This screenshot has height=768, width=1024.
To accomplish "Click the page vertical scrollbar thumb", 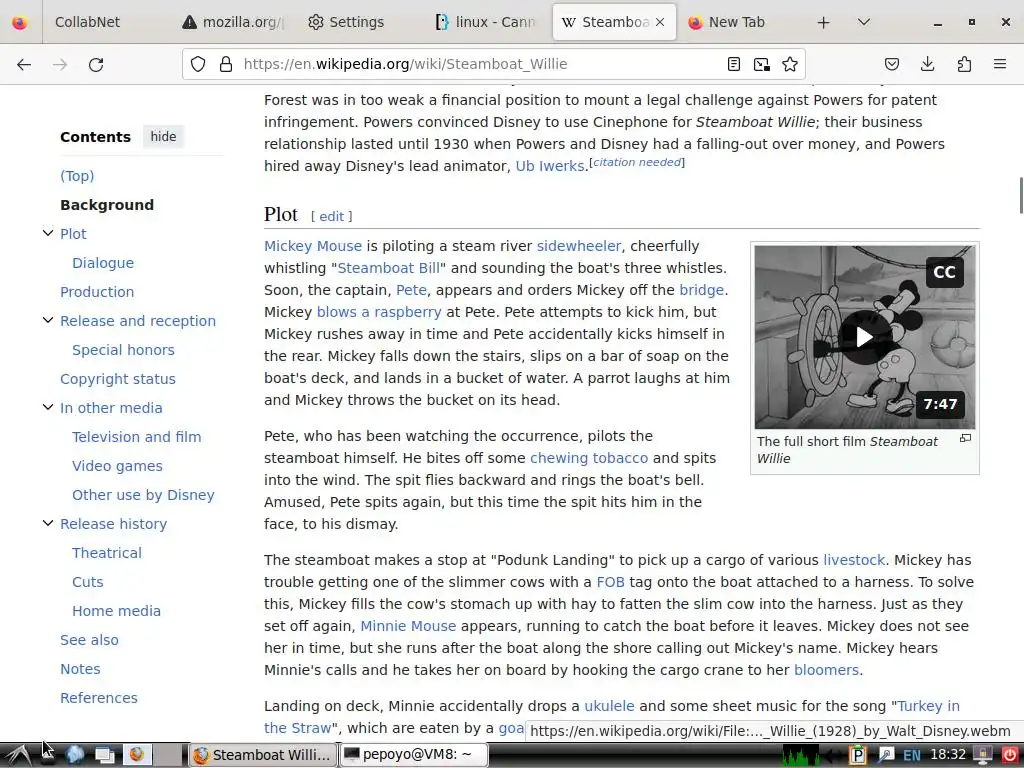I will 1020,195.
